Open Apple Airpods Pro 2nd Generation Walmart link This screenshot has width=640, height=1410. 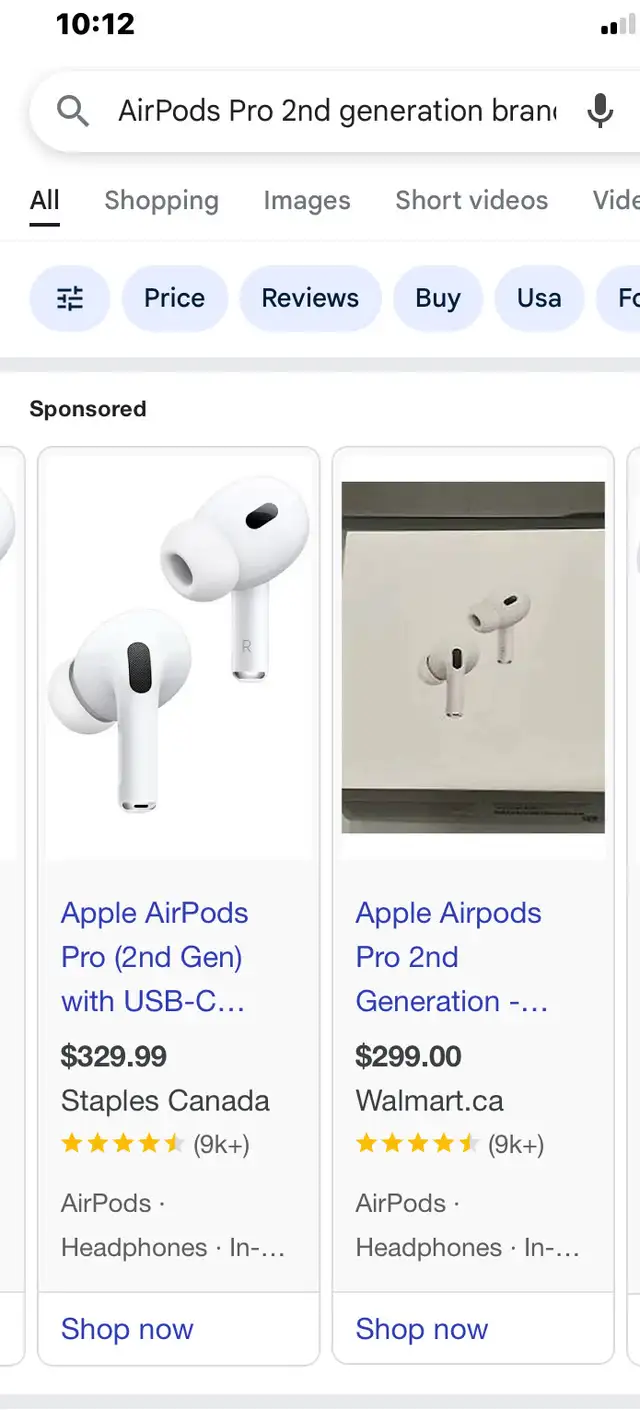452,957
